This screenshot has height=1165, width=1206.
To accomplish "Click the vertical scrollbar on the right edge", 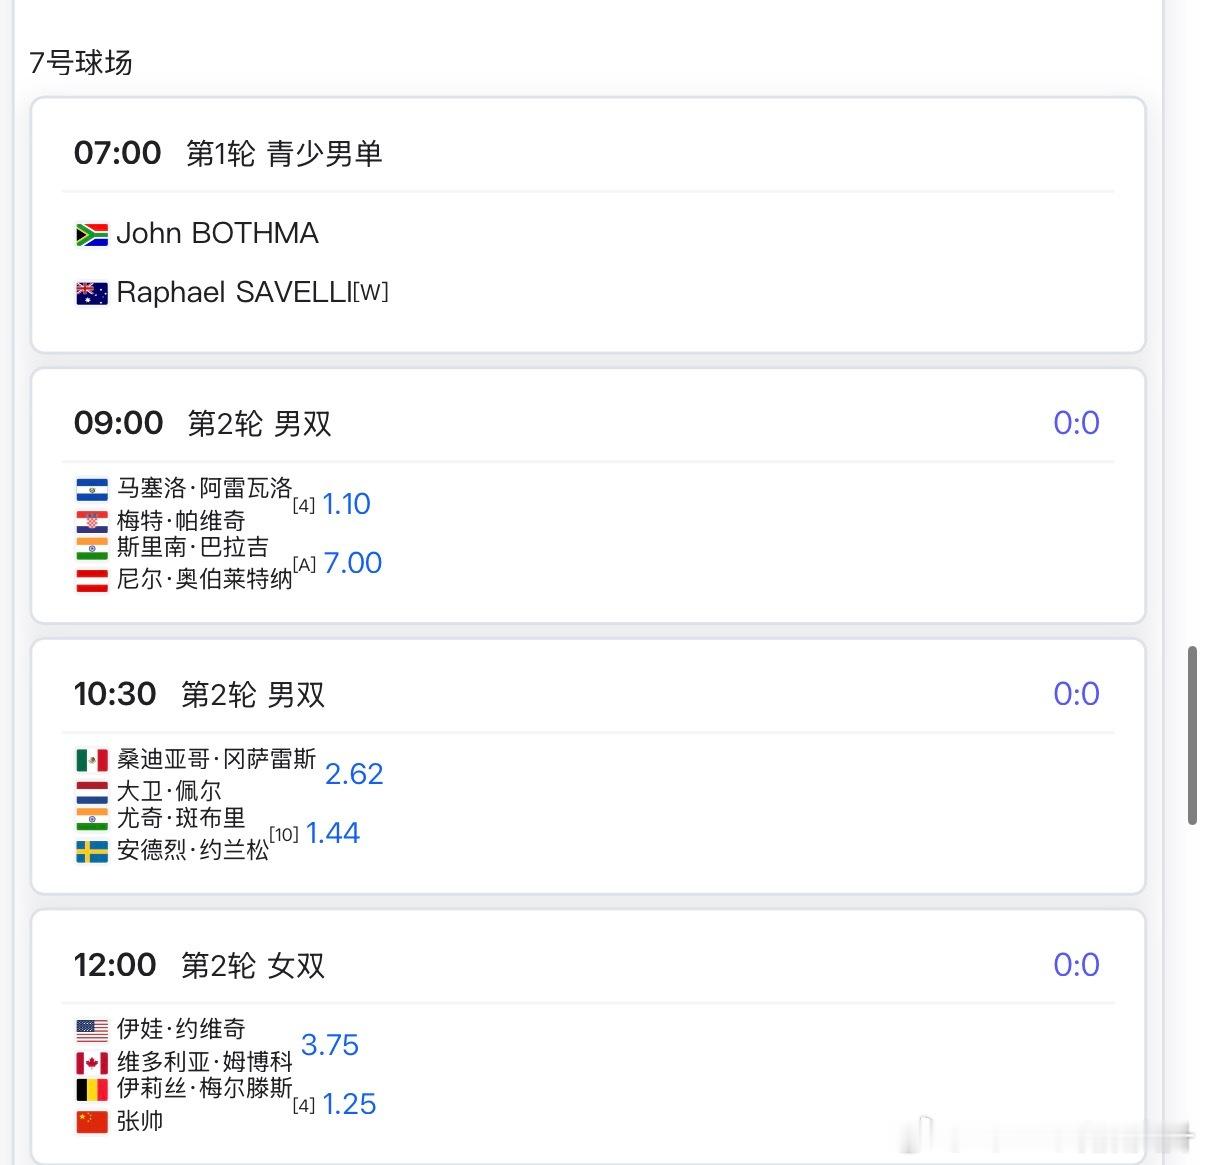I will click(x=1192, y=735).
